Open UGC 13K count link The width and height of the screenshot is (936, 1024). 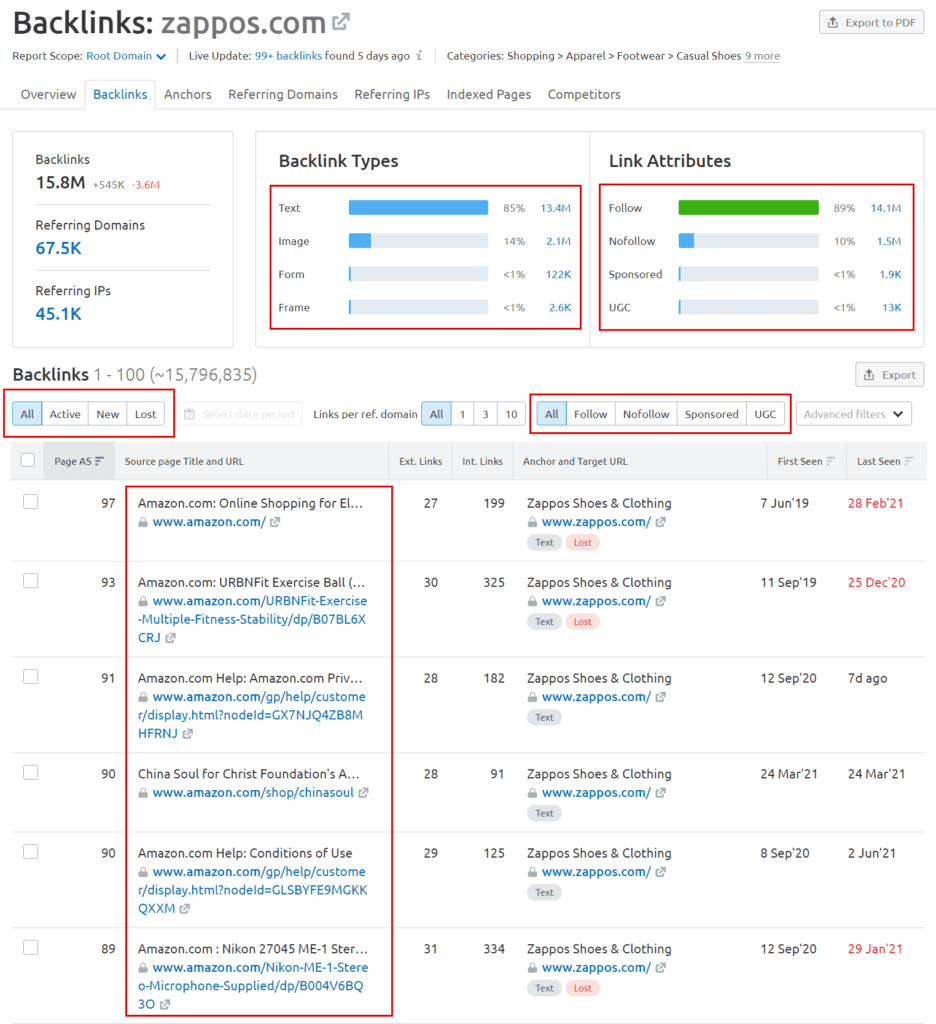pyautogui.click(x=892, y=308)
